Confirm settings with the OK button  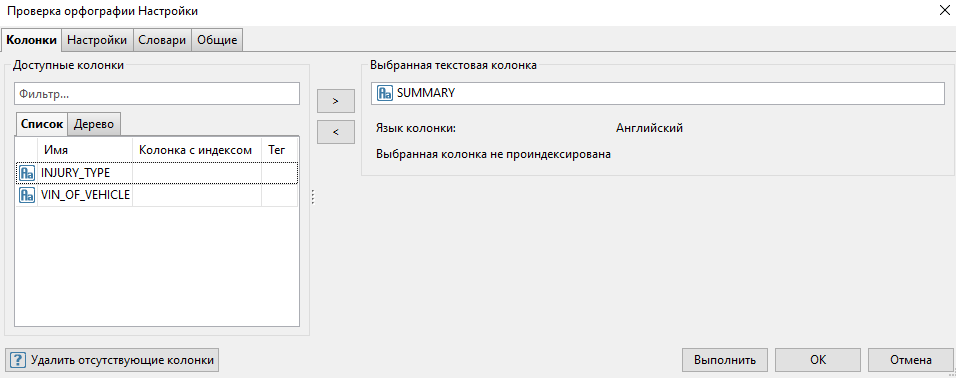tap(818, 360)
